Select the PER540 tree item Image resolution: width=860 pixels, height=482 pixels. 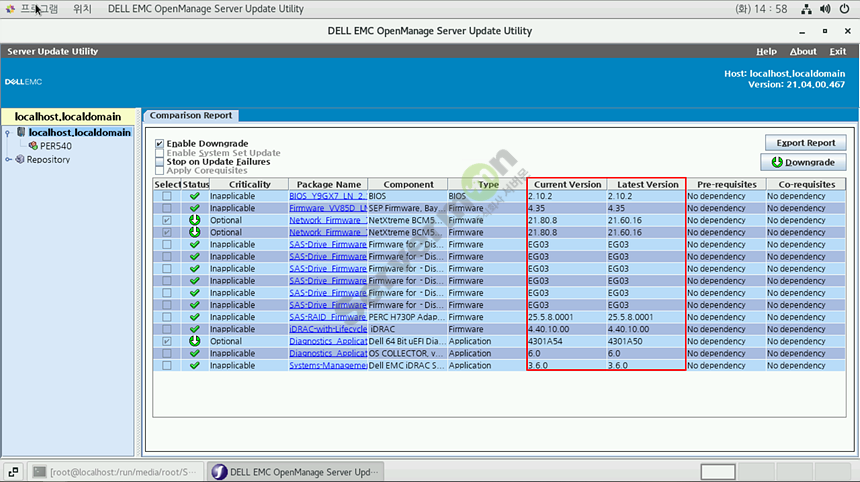pyautogui.click(x=55, y=146)
